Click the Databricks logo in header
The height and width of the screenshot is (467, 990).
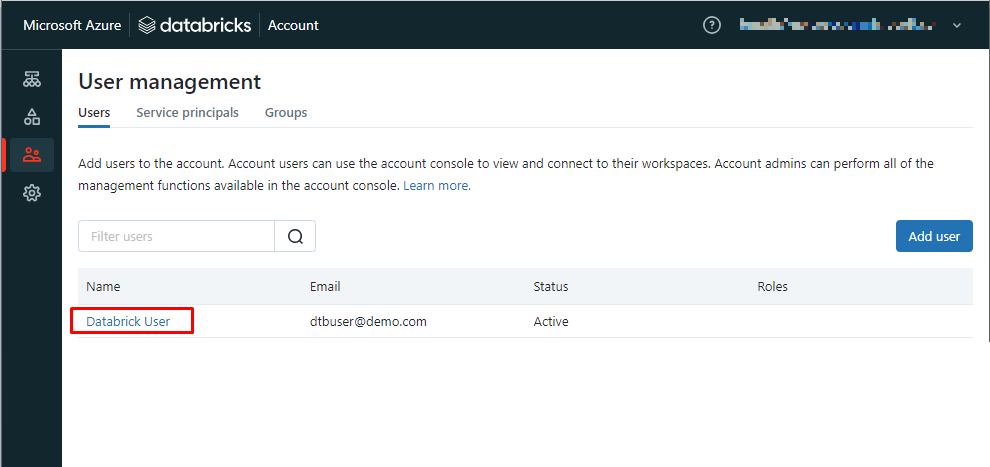pyautogui.click(x=195, y=25)
